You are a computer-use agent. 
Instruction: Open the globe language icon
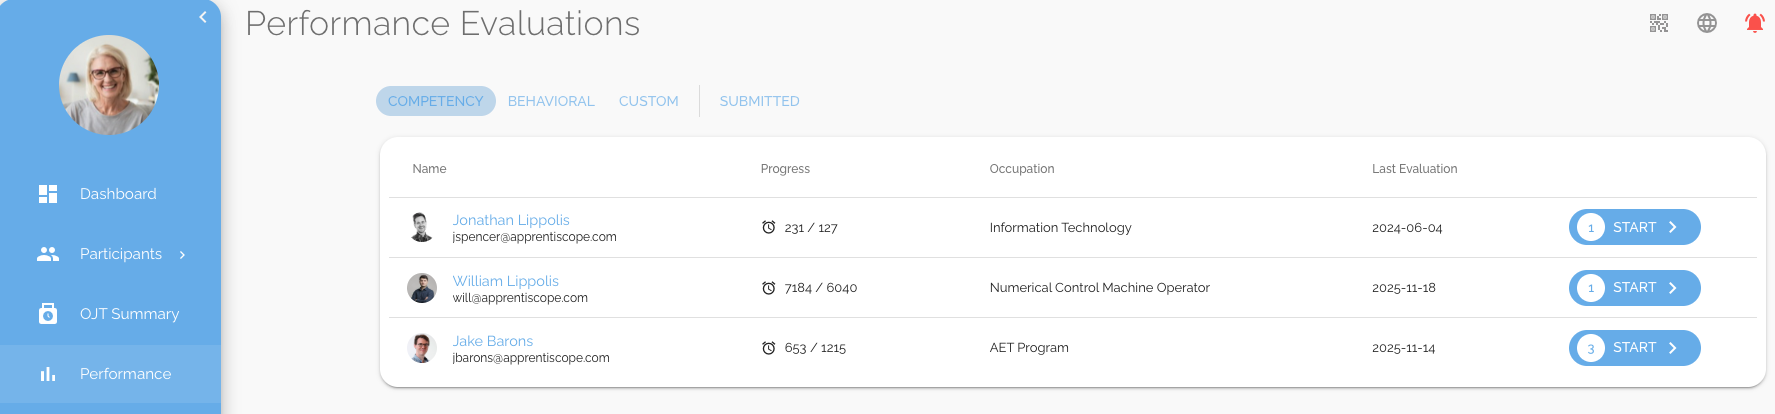(x=1707, y=23)
